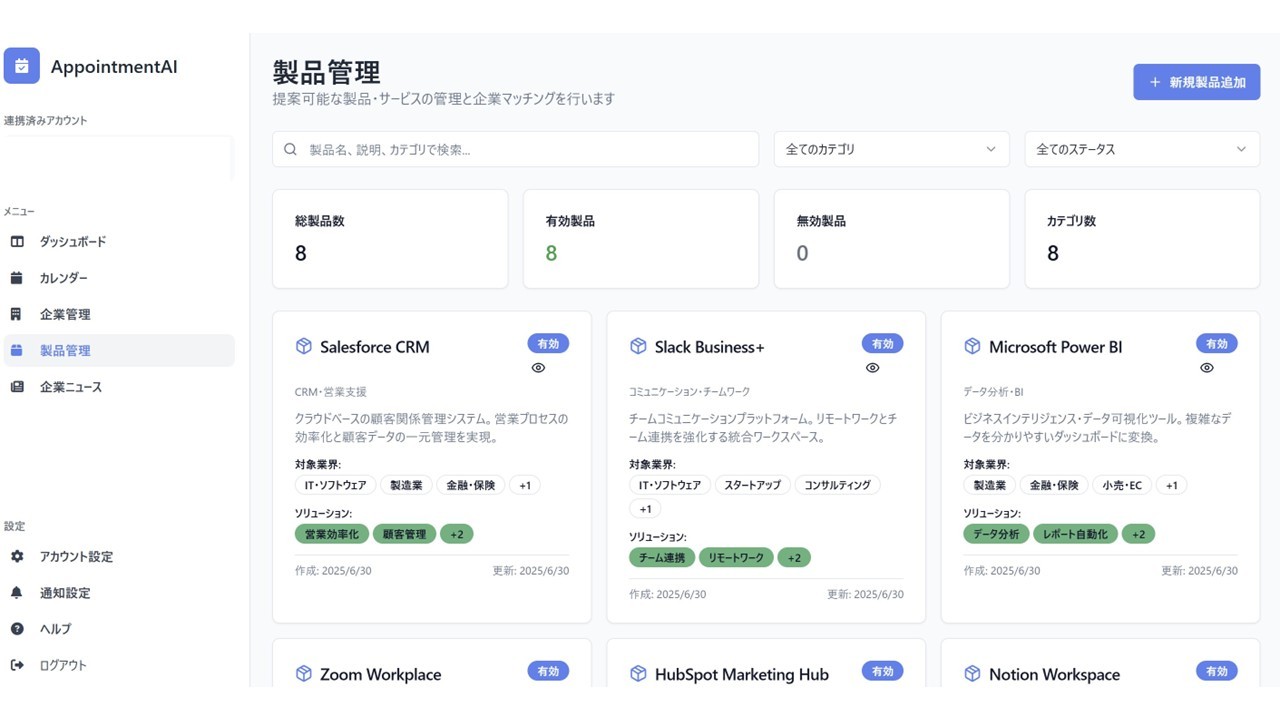Expand +1 industries on Microsoft Power BI card
Image resolution: width=1280 pixels, height=720 pixels.
(1172, 485)
